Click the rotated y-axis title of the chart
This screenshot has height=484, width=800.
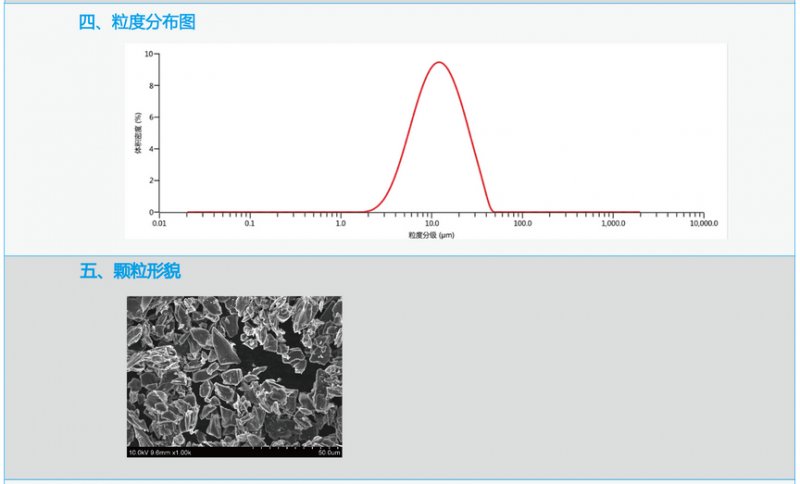pos(138,133)
